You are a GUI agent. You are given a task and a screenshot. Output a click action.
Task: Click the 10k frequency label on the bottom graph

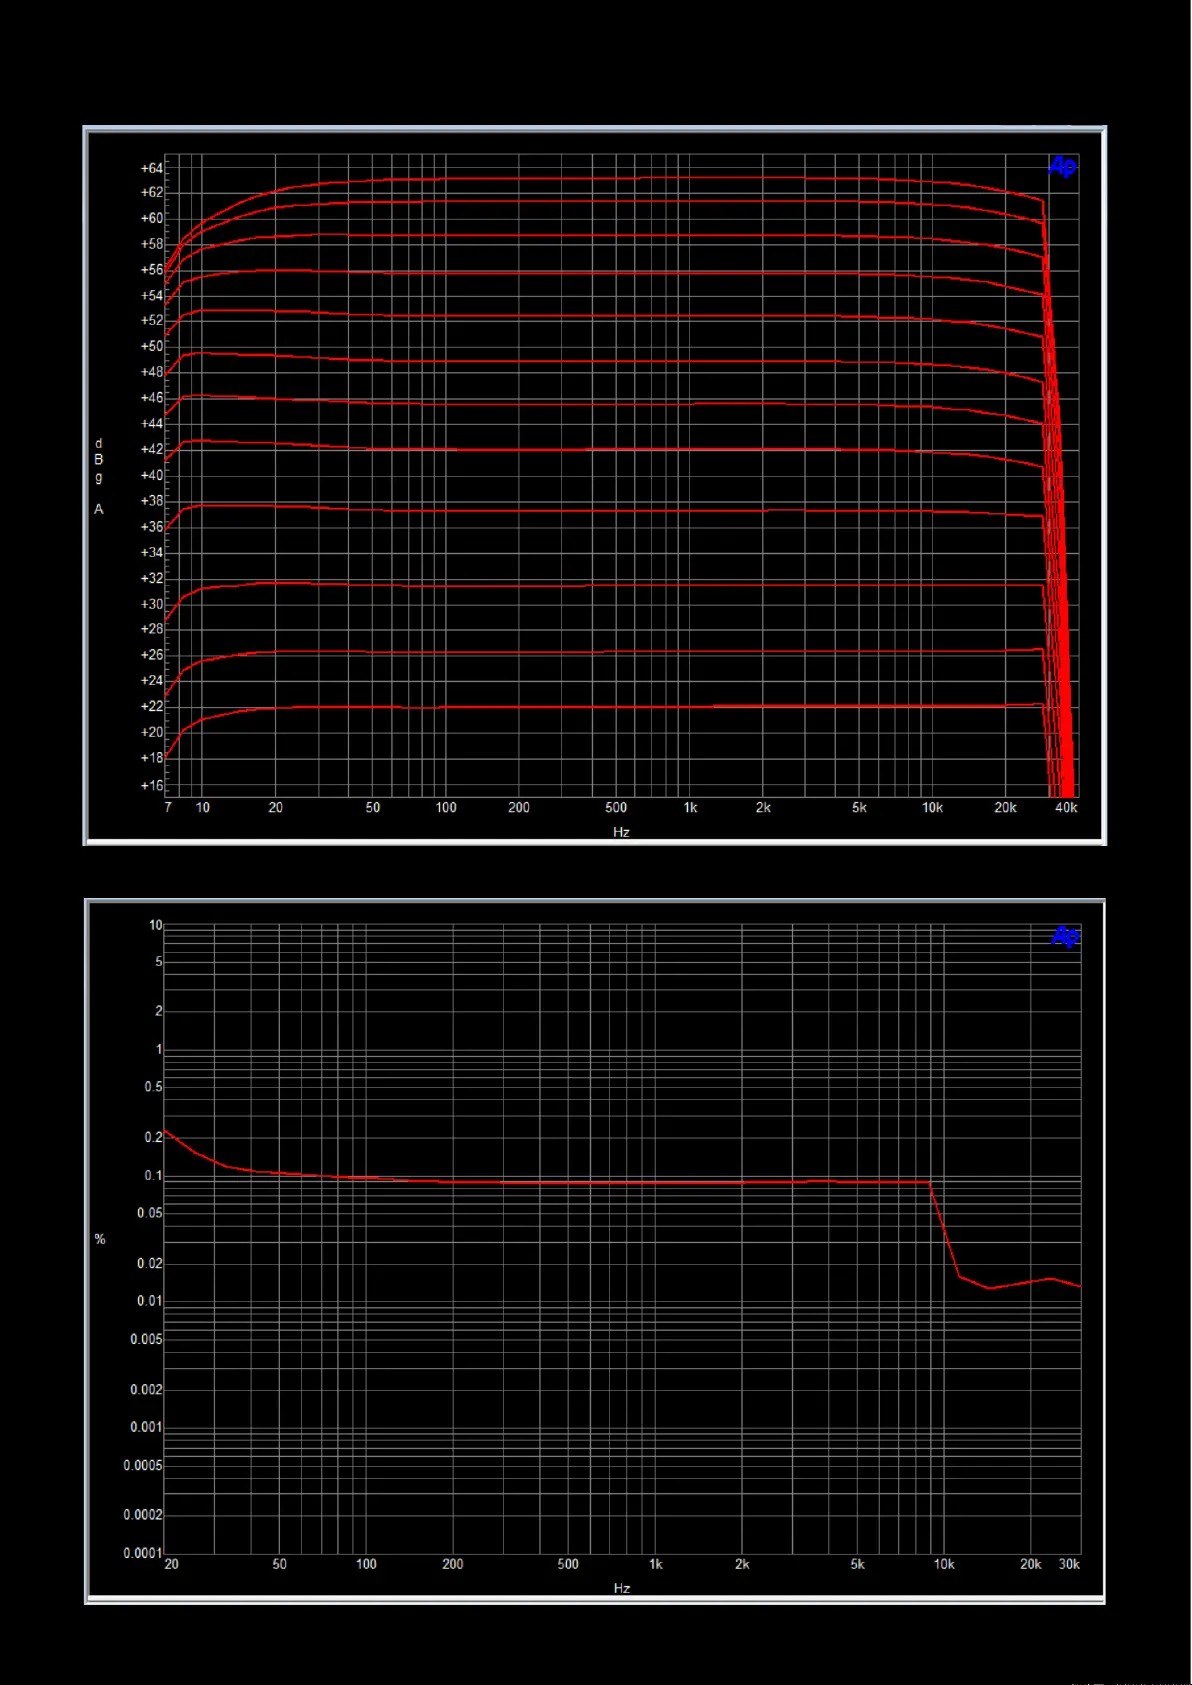point(944,1565)
